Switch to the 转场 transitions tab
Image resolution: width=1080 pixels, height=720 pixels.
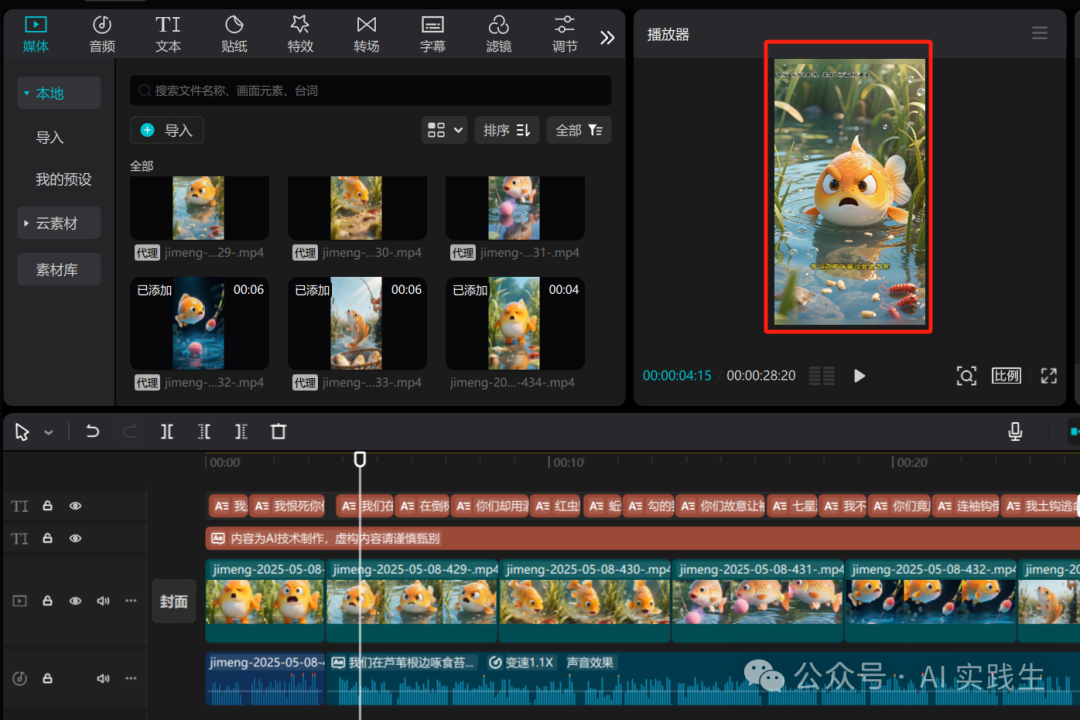point(366,33)
